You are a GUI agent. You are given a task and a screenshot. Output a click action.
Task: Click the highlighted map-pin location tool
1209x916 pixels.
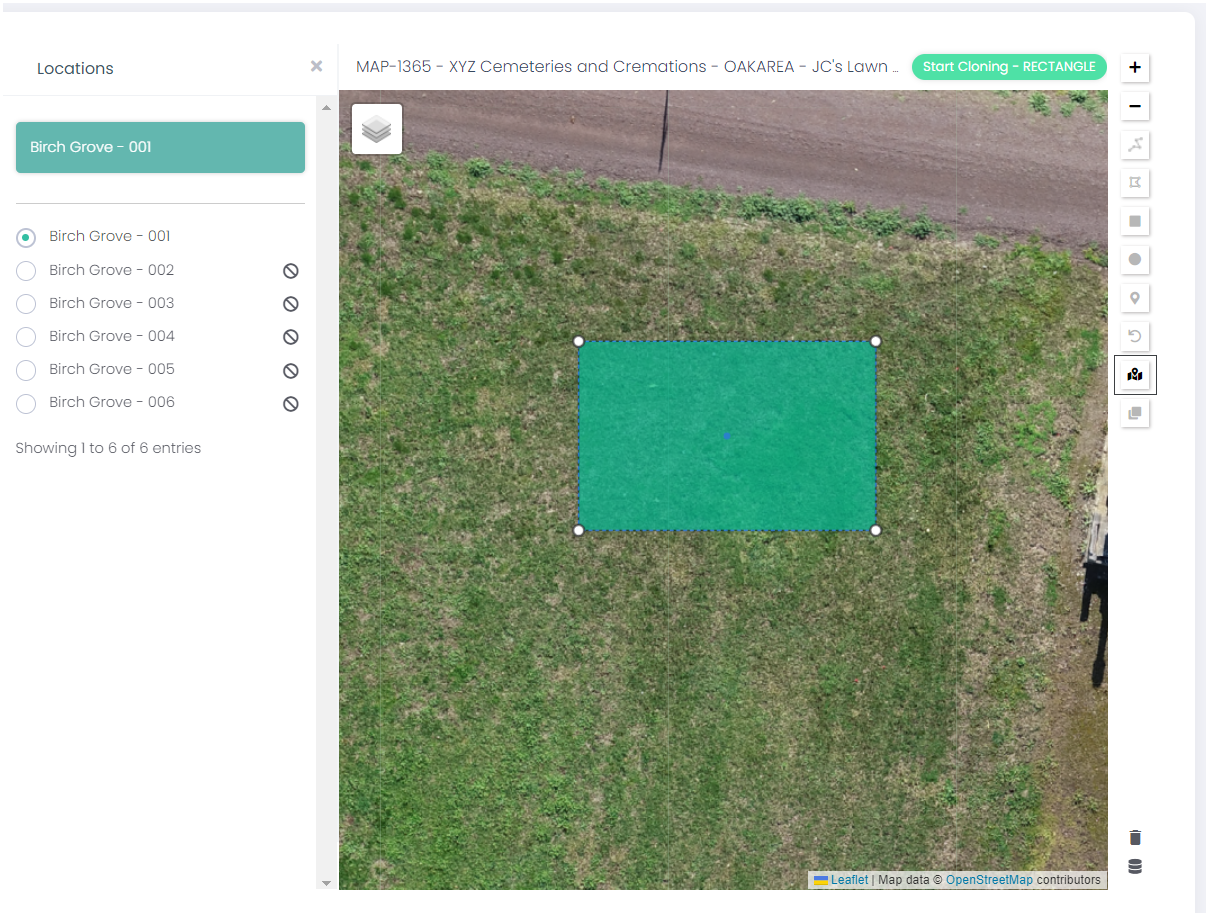tap(1135, 375)
